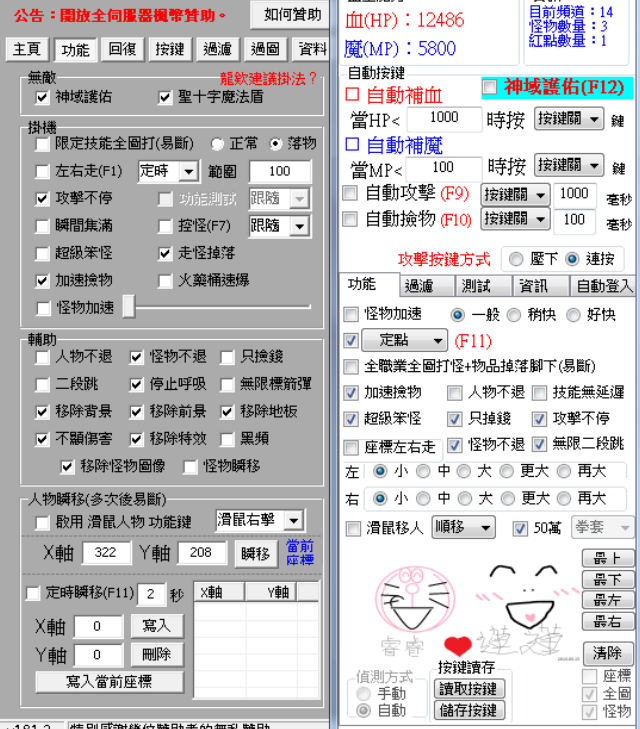
Task: Click the 最下 button
Action: click(608, 579)
